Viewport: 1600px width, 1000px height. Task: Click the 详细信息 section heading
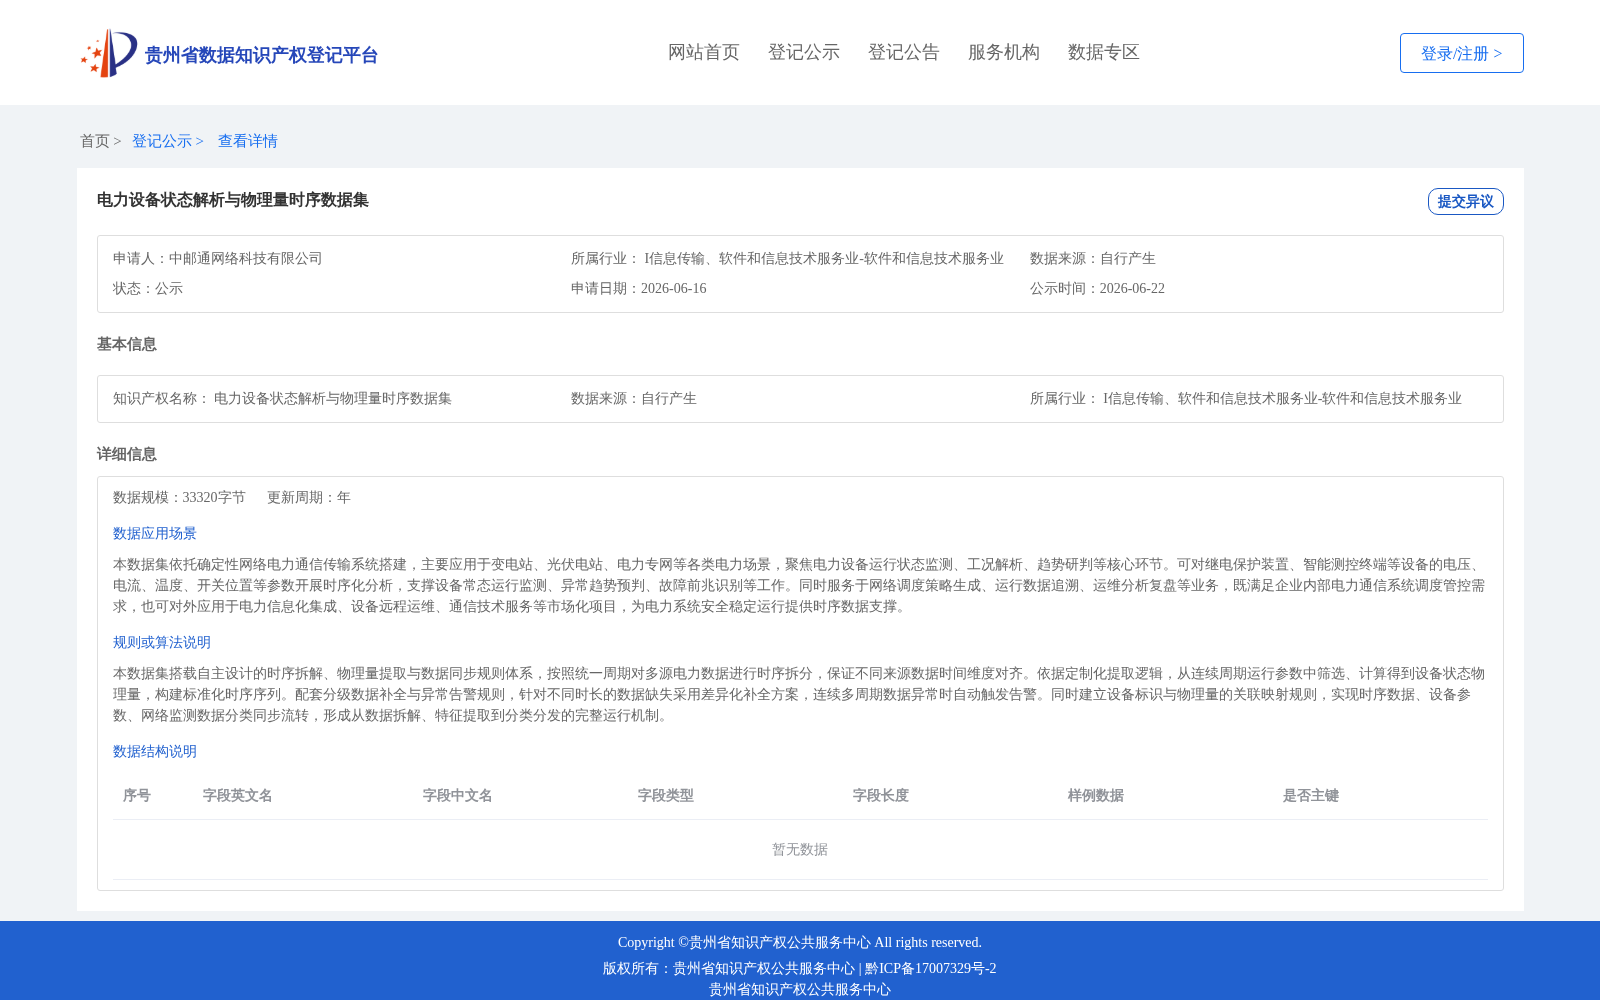point(127,454)
